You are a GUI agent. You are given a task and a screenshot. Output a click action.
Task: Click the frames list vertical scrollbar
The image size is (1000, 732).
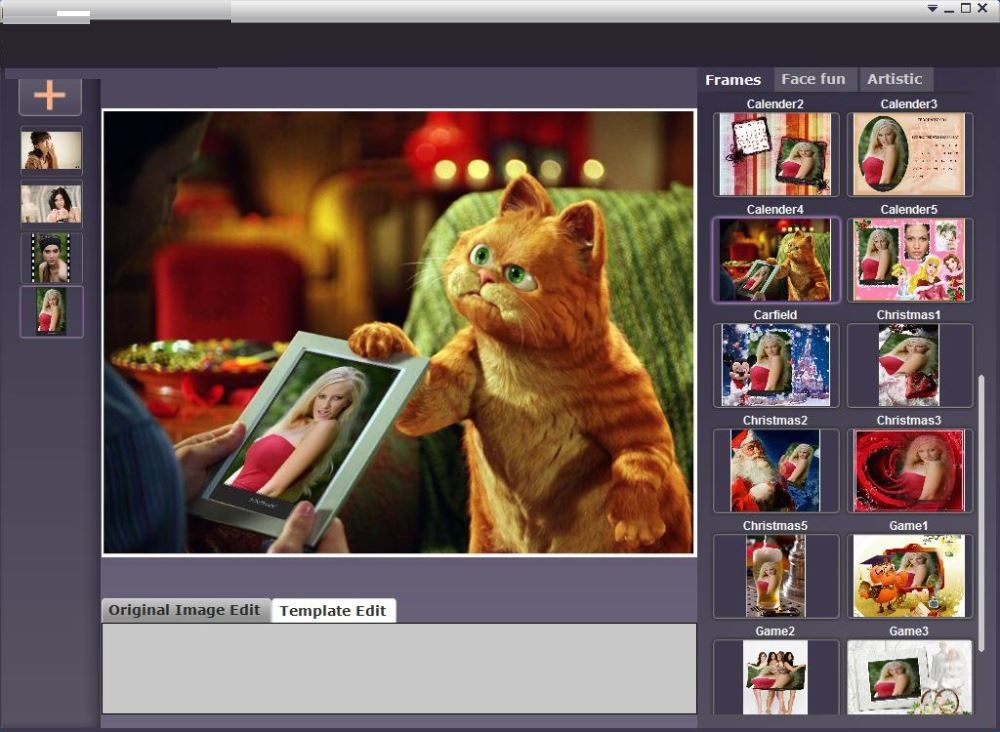[x=981, y=513]
